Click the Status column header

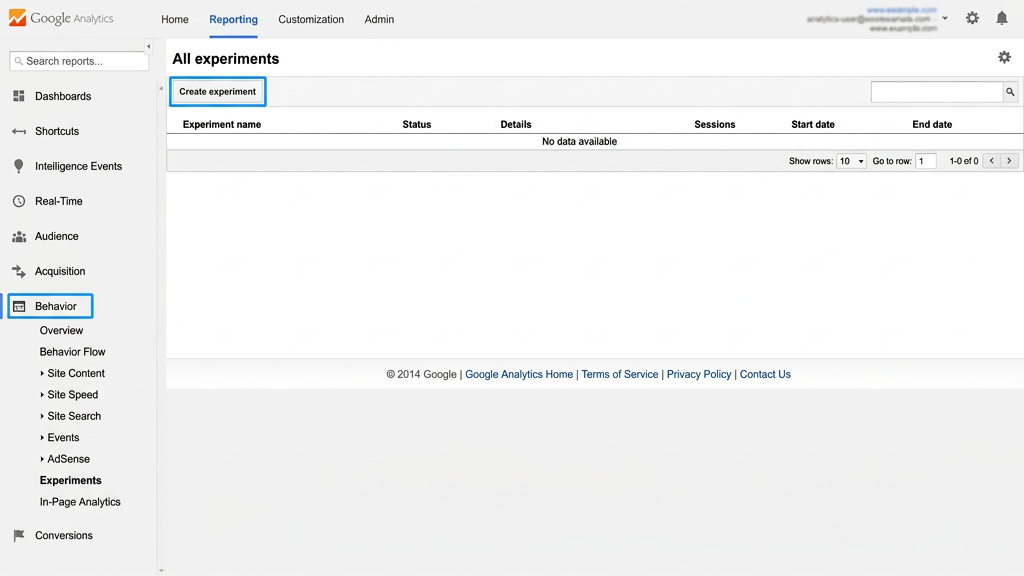click(417, 125)
